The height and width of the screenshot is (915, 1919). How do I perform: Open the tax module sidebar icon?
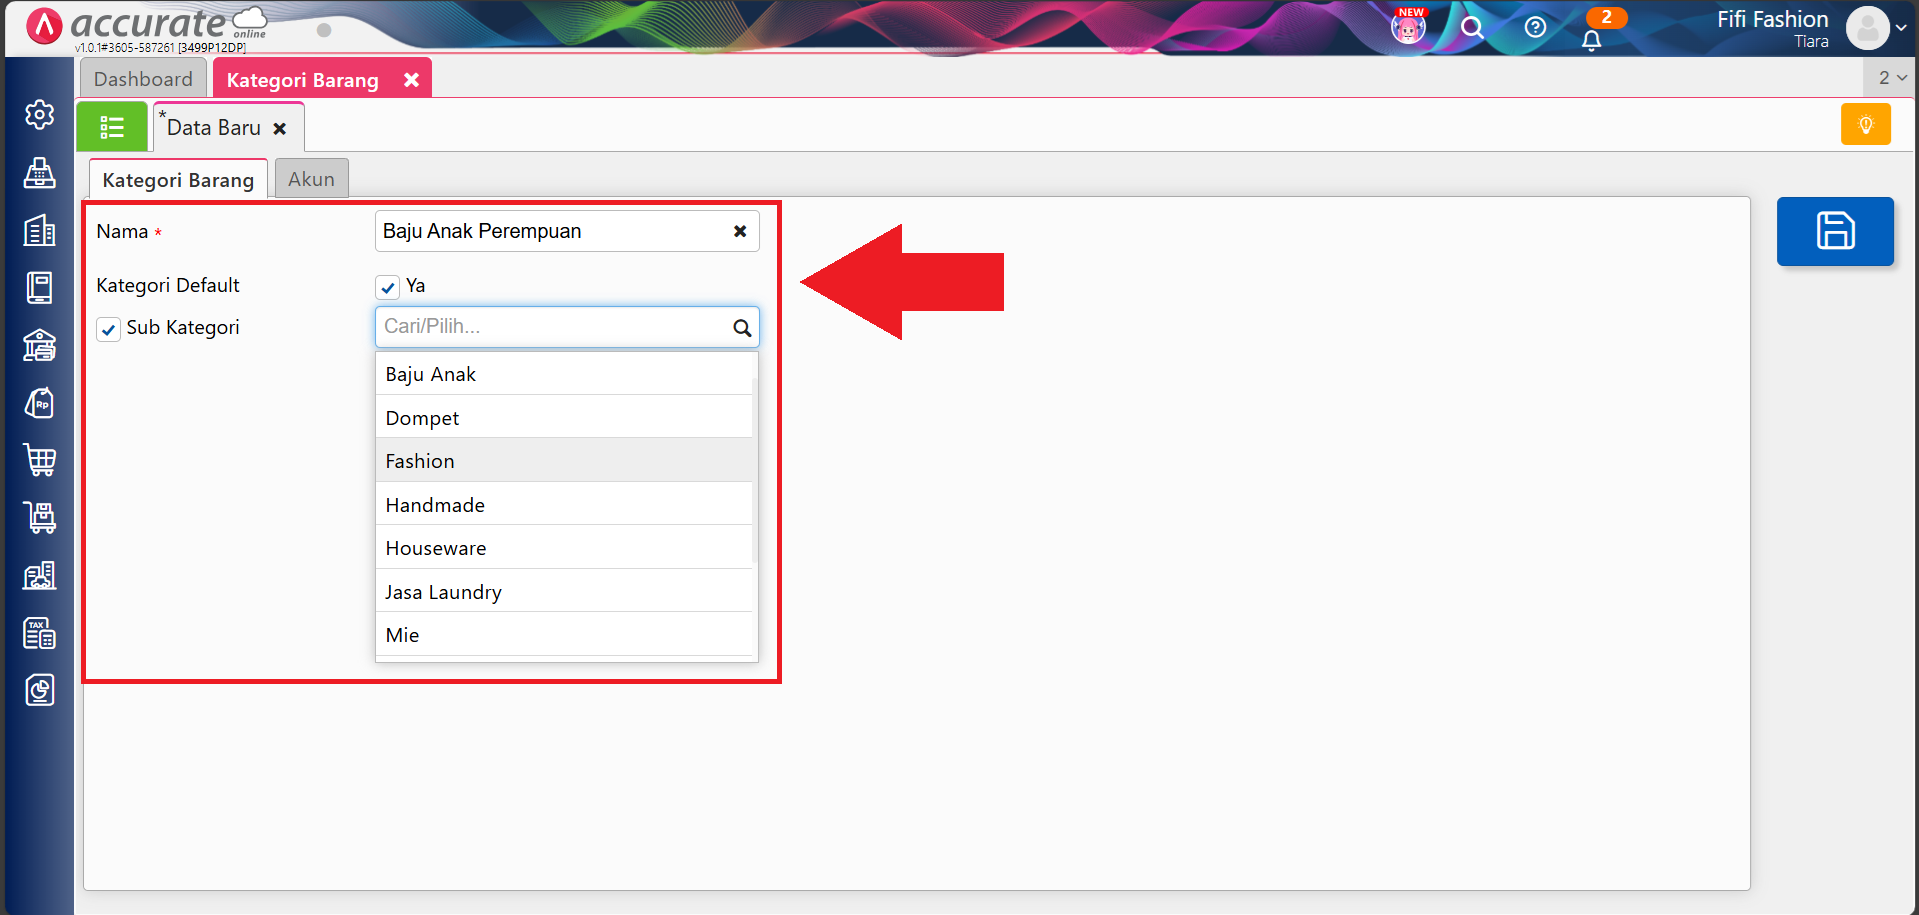click(x=40, y=633)
